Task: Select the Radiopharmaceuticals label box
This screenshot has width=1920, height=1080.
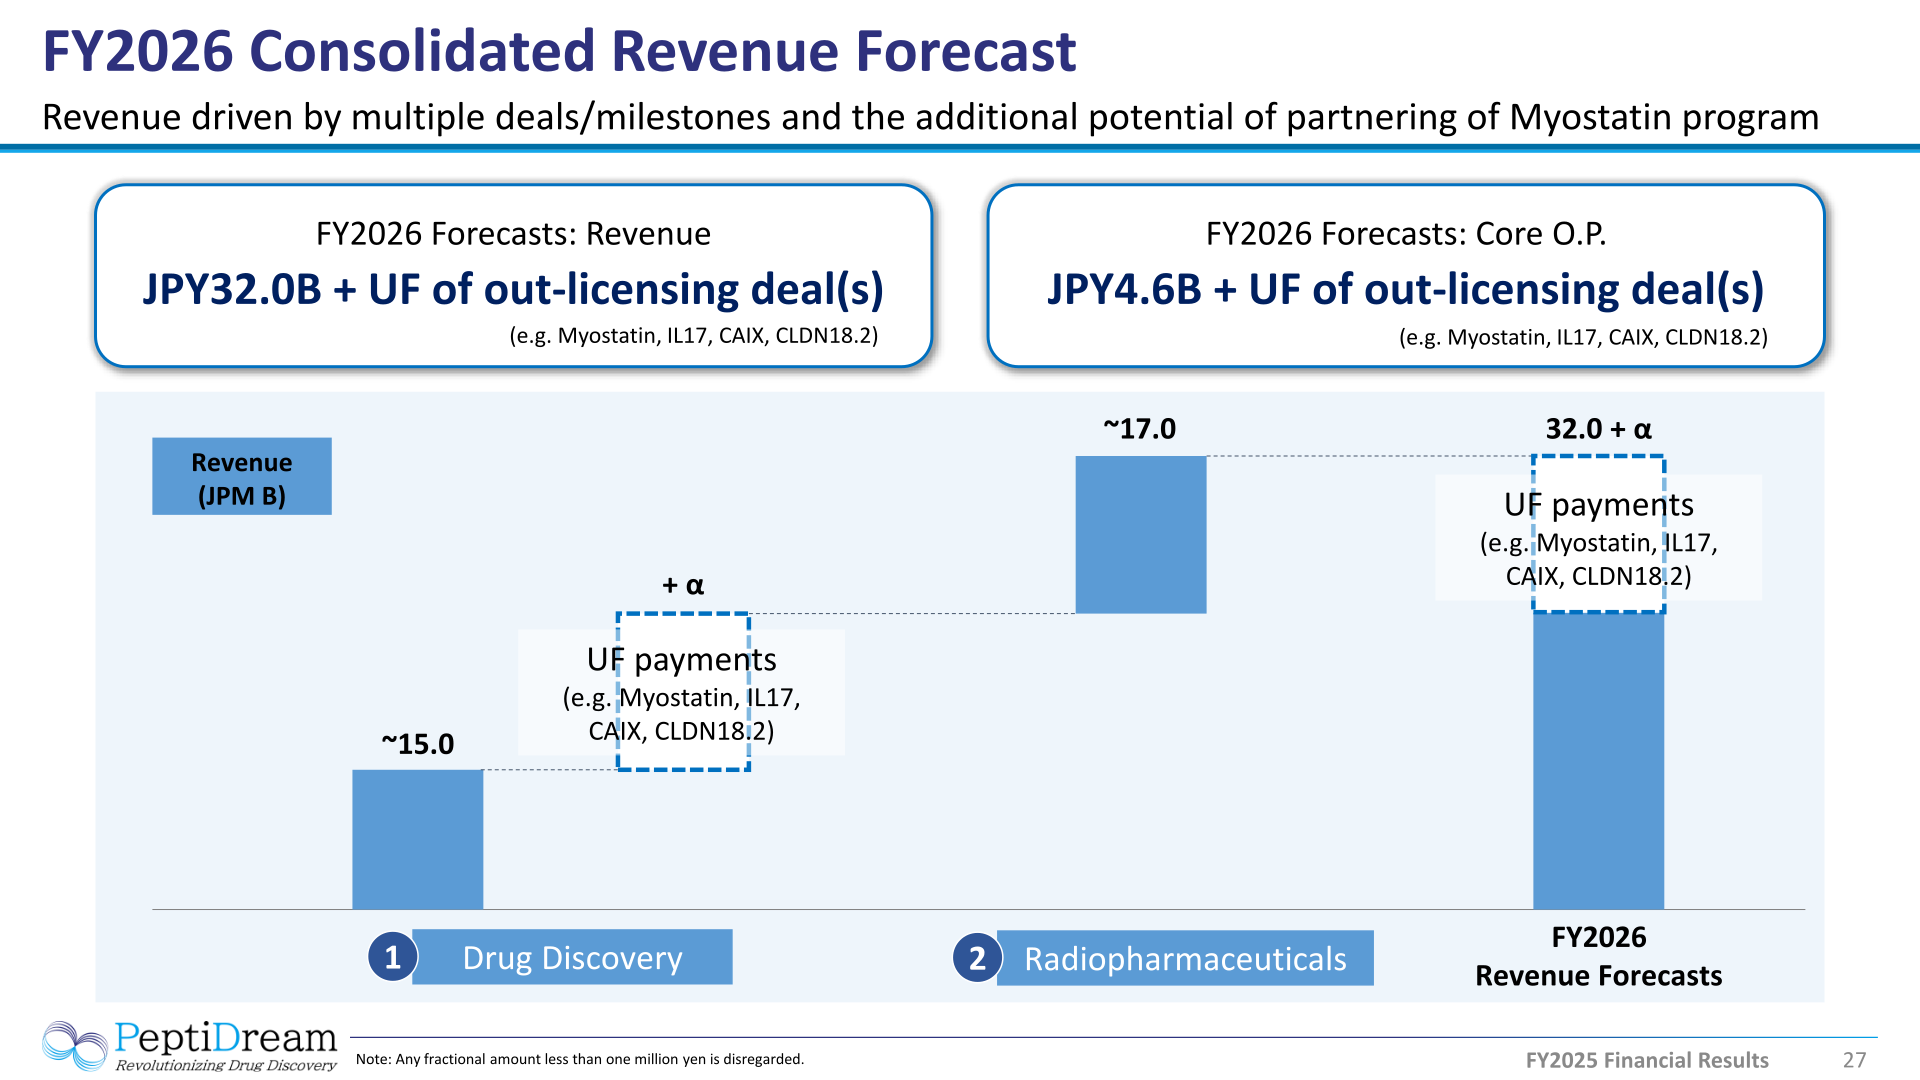Action: (1185, 958)
